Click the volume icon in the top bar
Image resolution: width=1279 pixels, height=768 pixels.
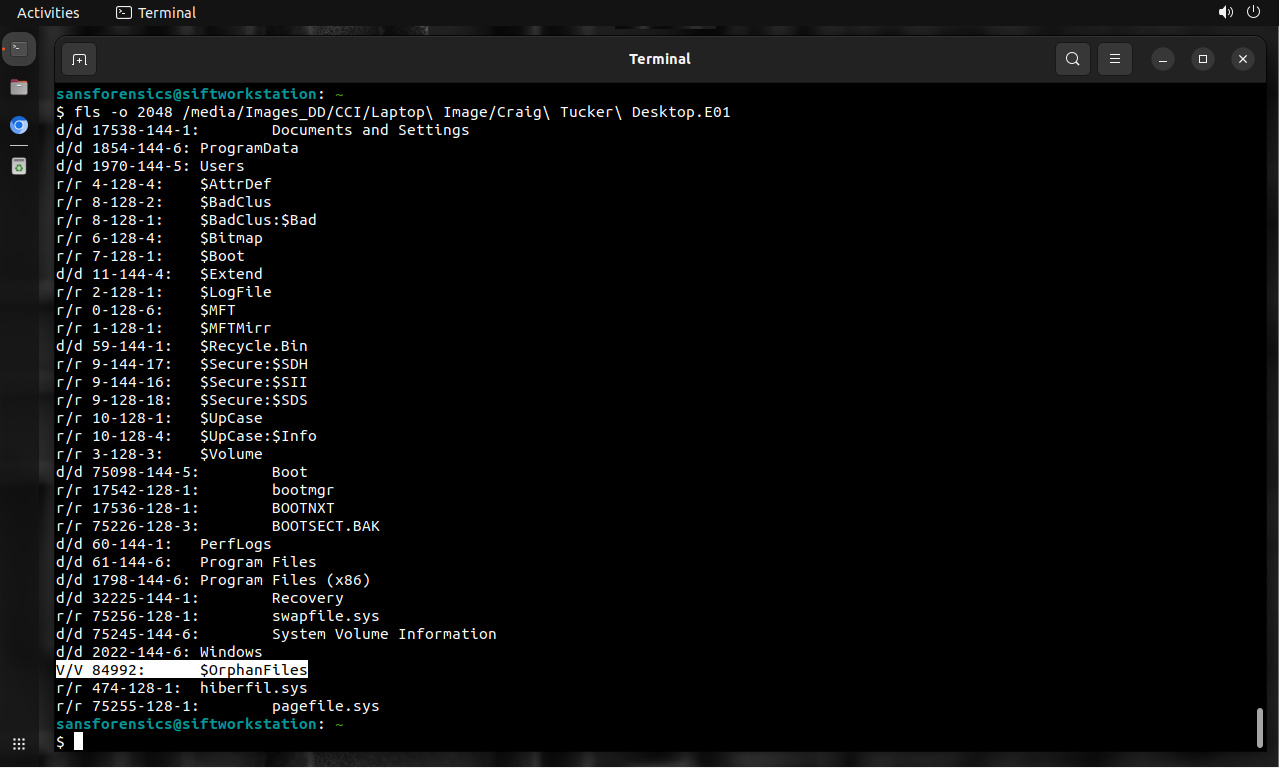pos(1225,13)
